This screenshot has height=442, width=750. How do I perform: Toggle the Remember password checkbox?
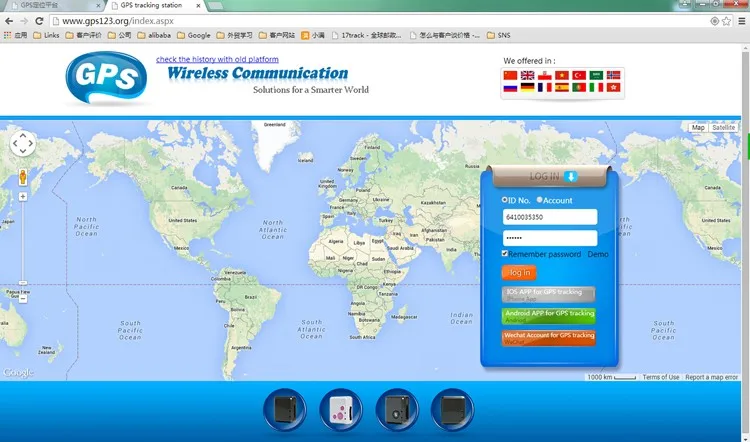click(505, 254)
